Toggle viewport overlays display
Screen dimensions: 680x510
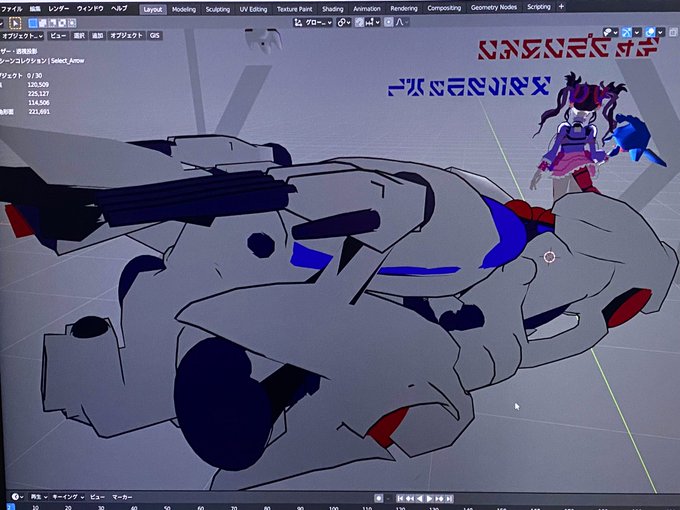(650, 32)
